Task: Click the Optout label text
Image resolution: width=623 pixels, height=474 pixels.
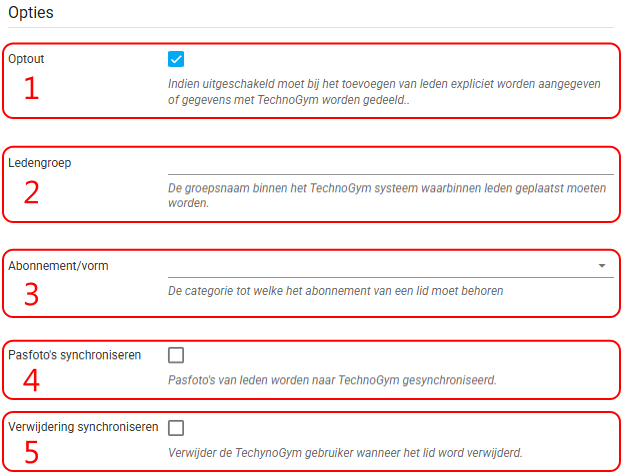Action: (26, 59)
